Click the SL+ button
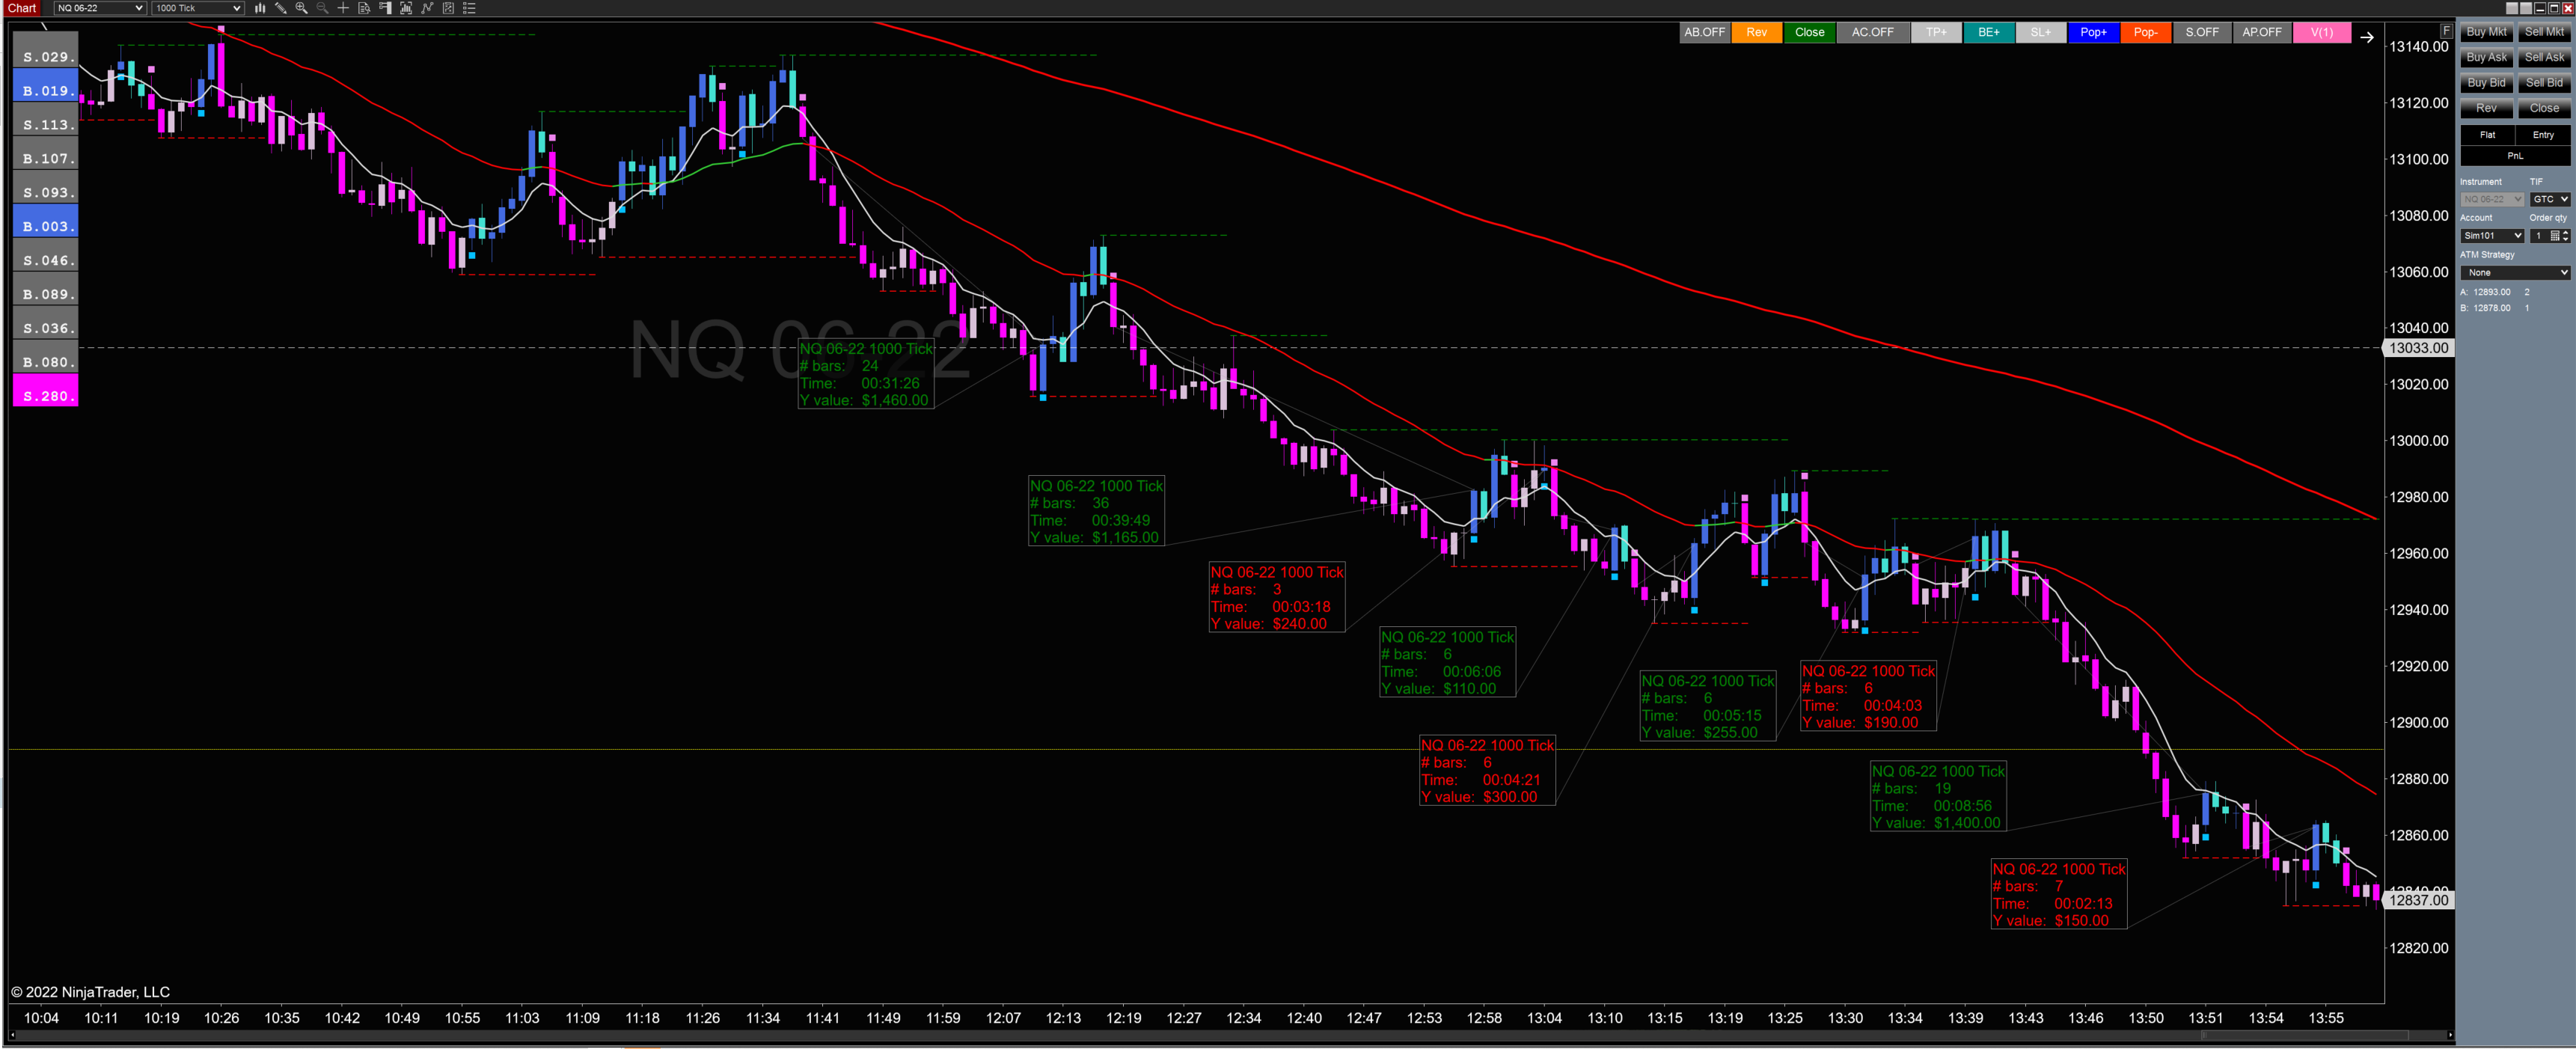Screen dimensions: 2576x1049 (x=2040, y=32)
